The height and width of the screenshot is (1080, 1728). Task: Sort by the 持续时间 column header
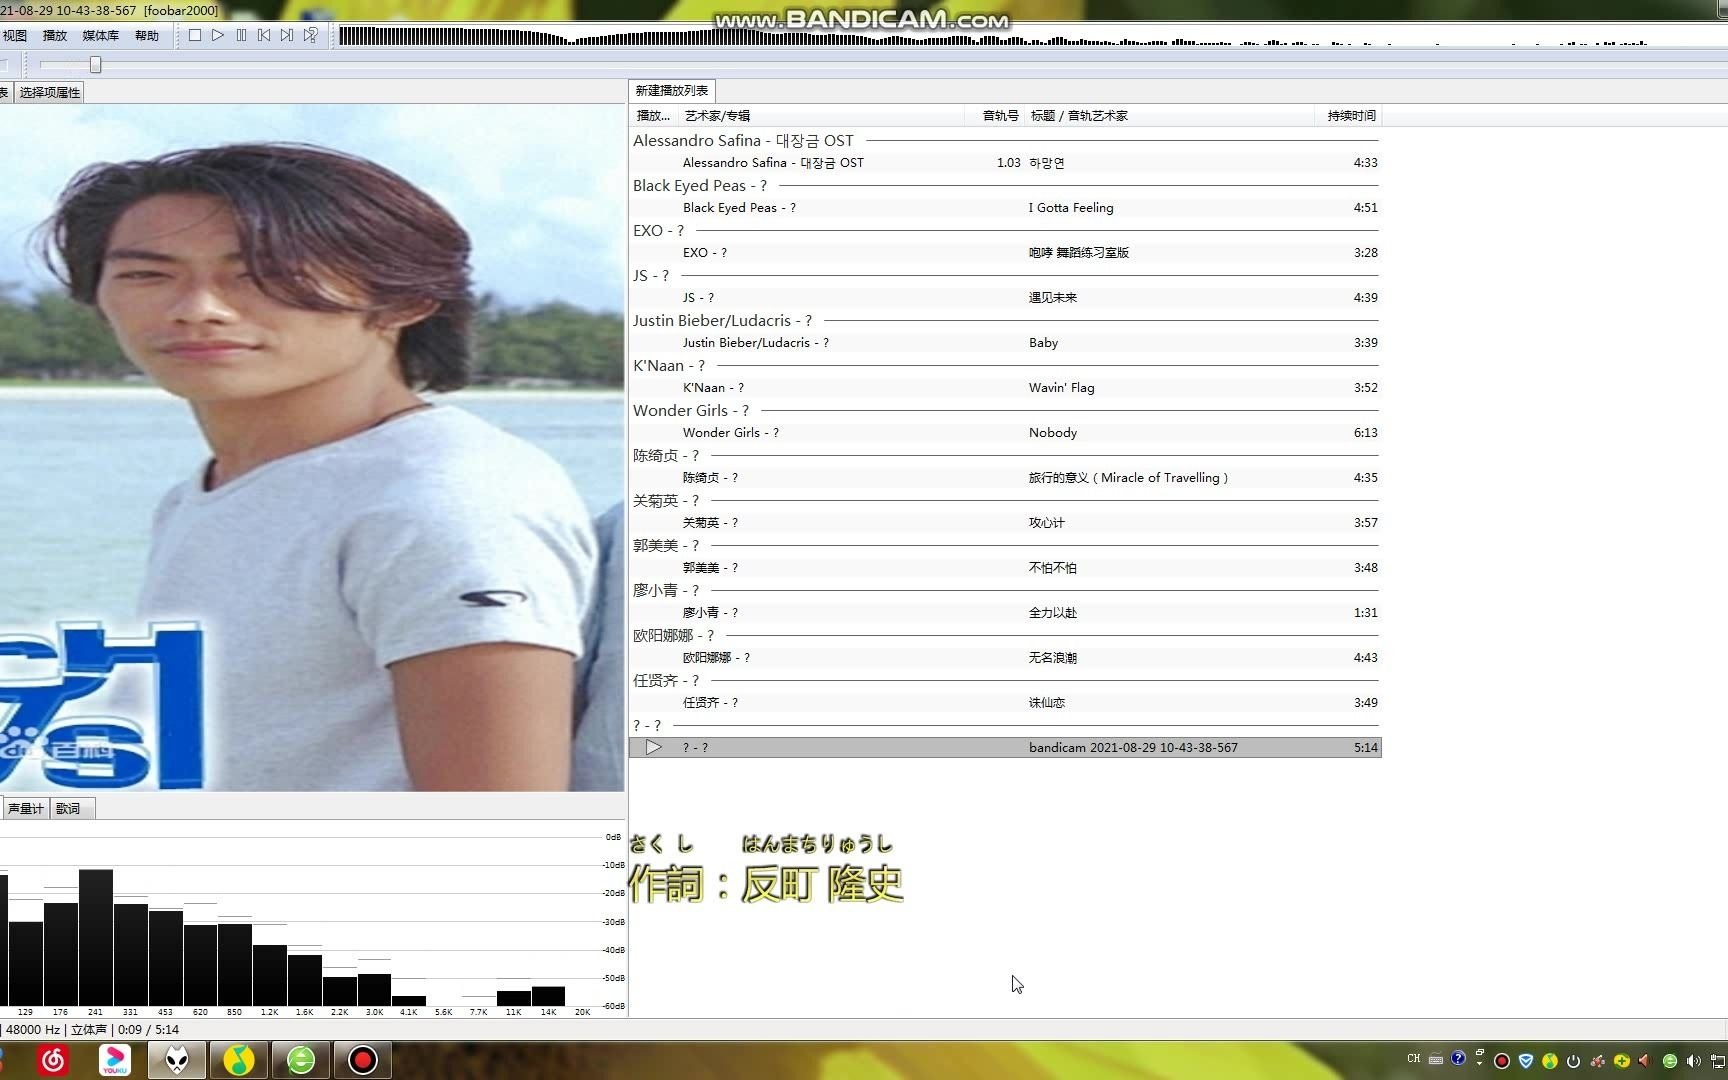1350,116
